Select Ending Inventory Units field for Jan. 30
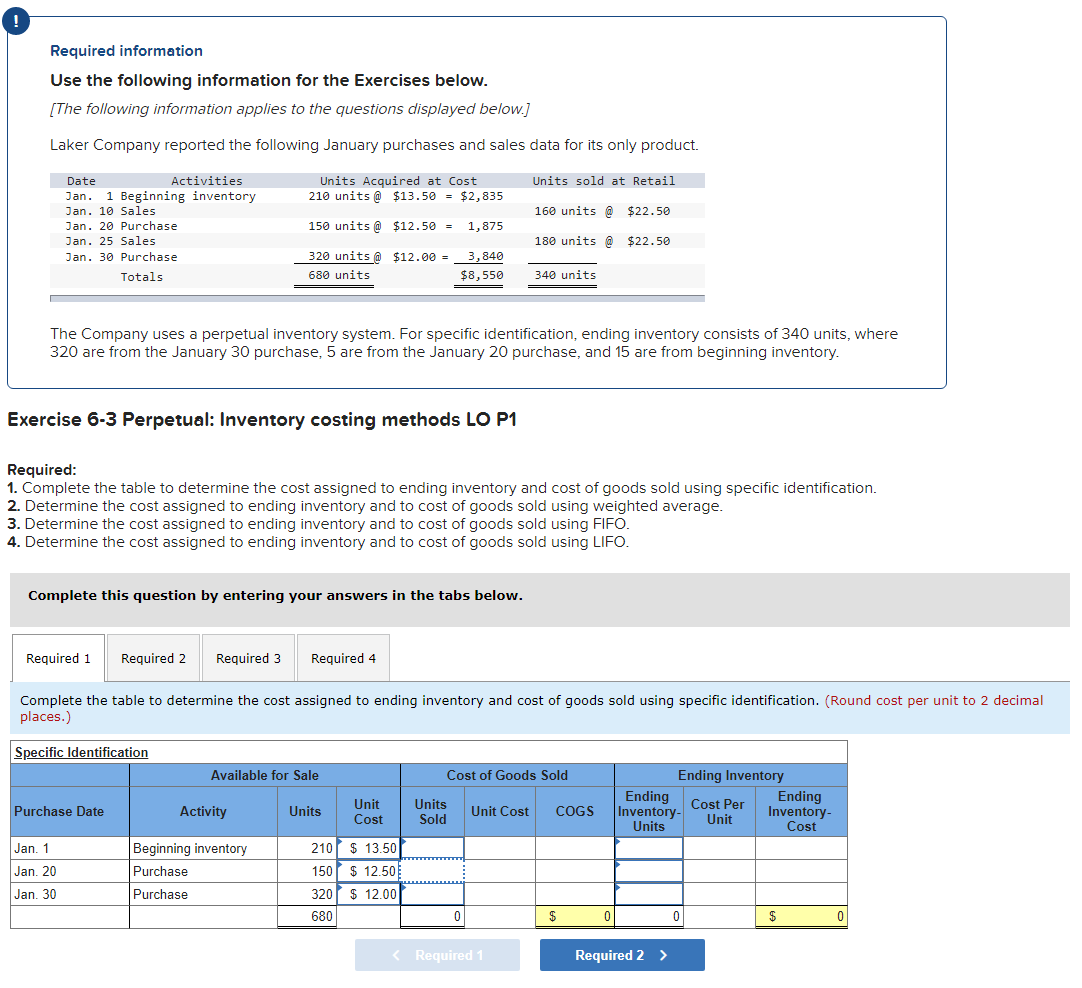The height and width of the screenshot is (988, 1082). [649, 894]
